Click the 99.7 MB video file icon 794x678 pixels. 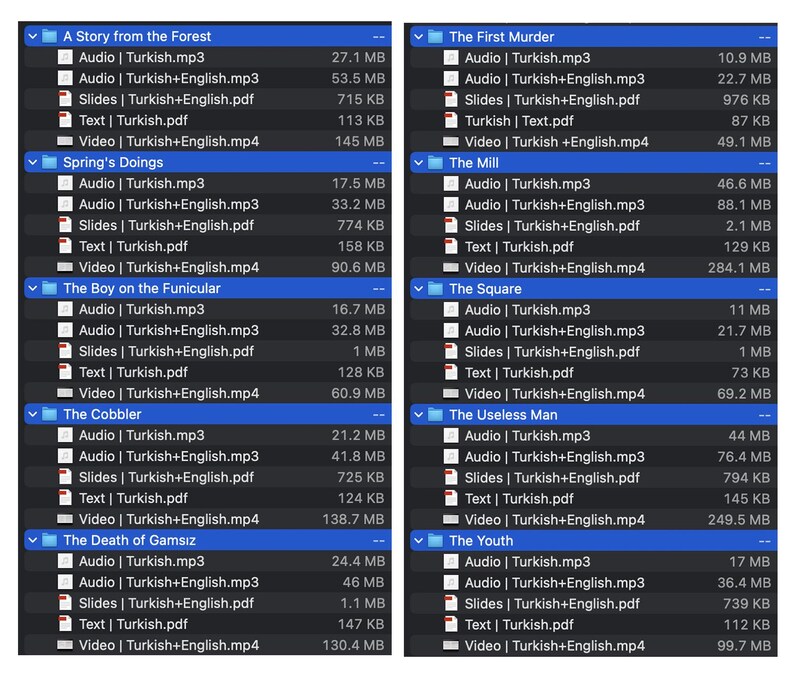tap(451, 646)
